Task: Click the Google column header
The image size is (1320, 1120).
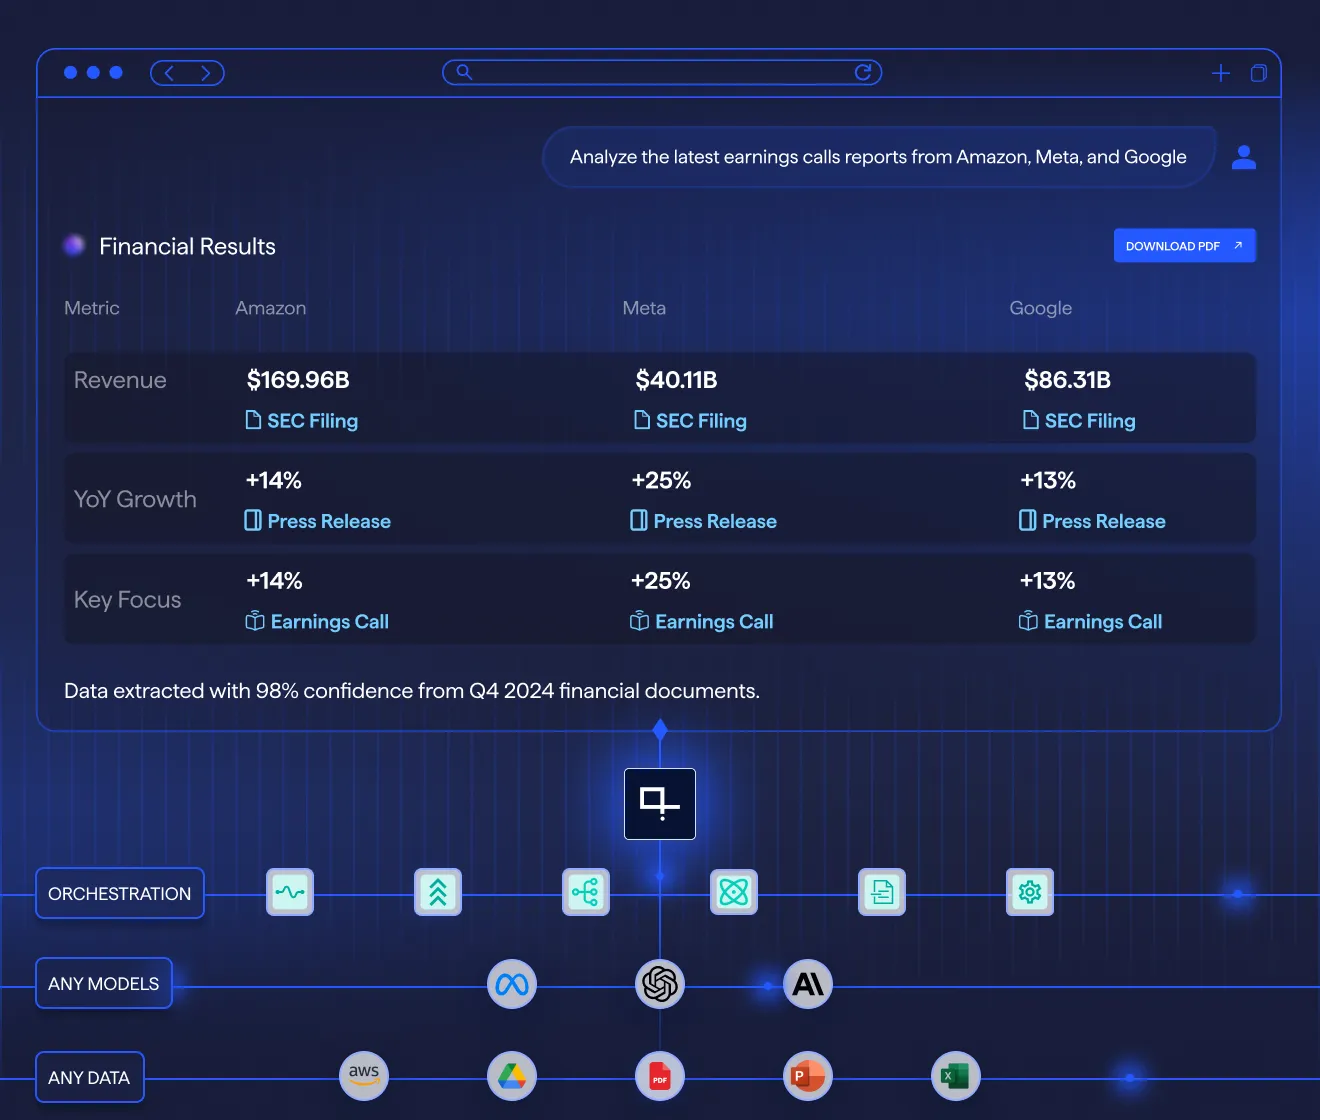Action: tap(1041, 308)
